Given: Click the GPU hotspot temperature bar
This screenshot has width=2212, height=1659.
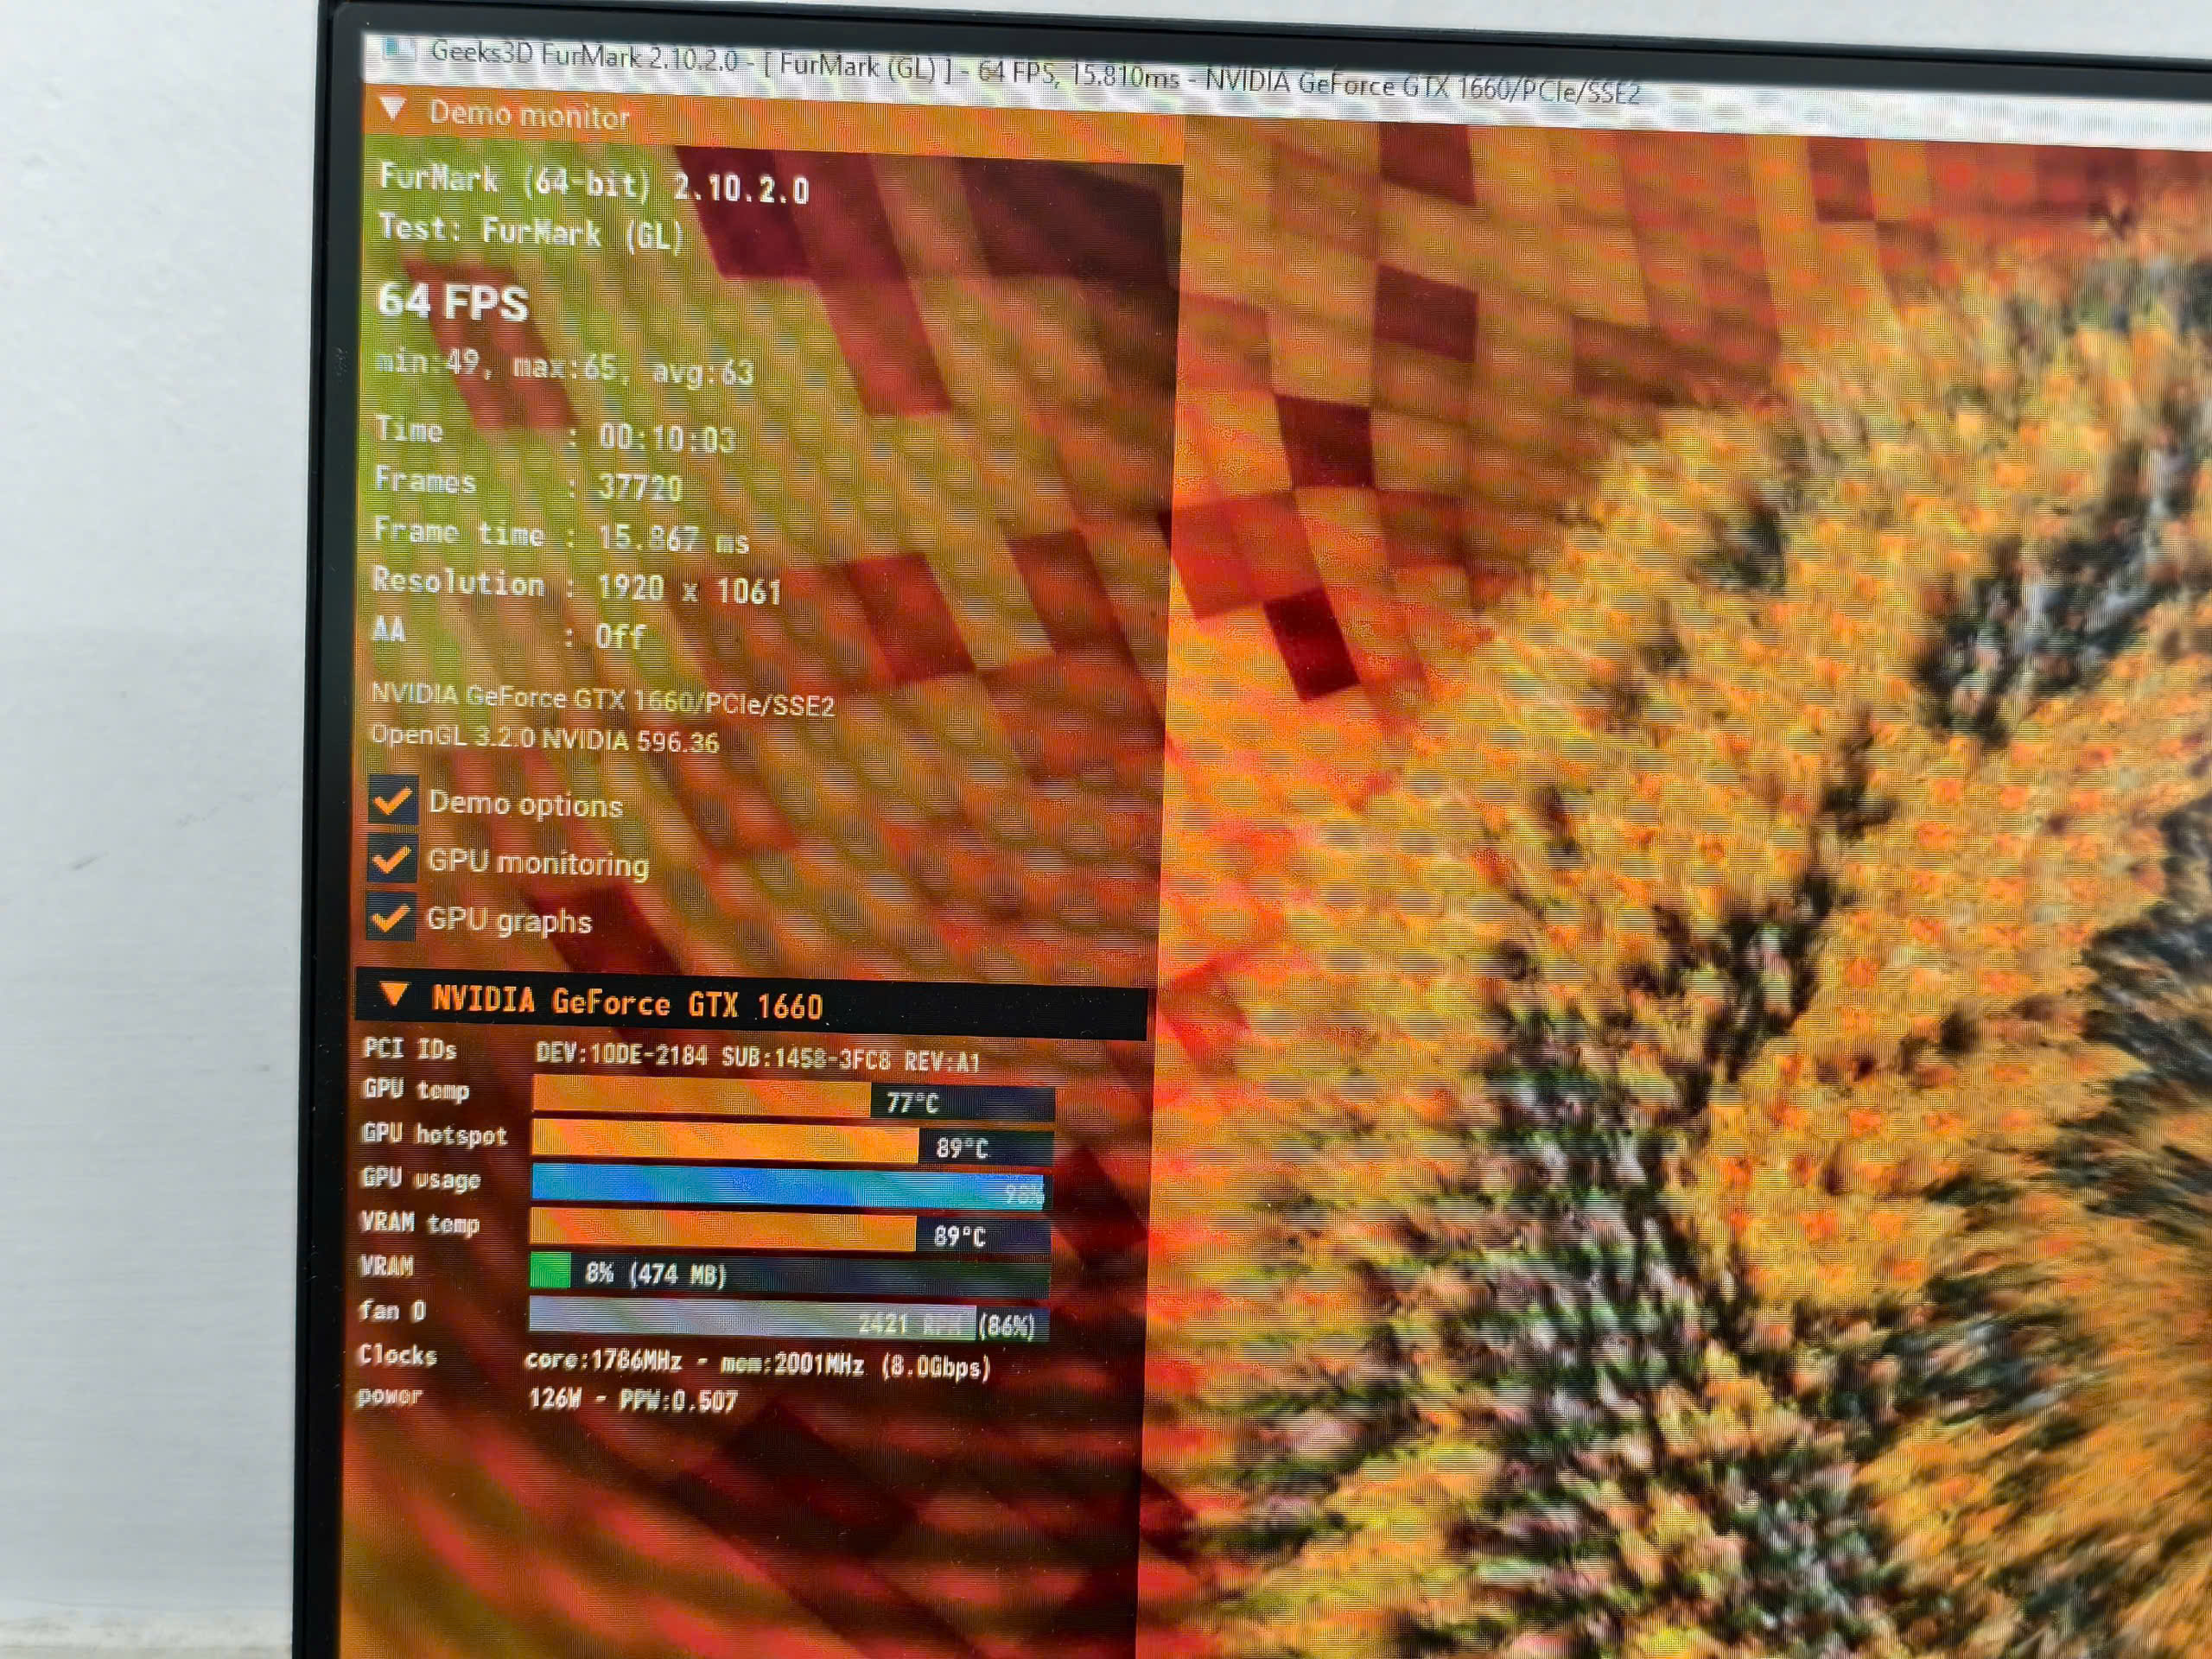Looking at the screenshot, I should (792, 1144).
